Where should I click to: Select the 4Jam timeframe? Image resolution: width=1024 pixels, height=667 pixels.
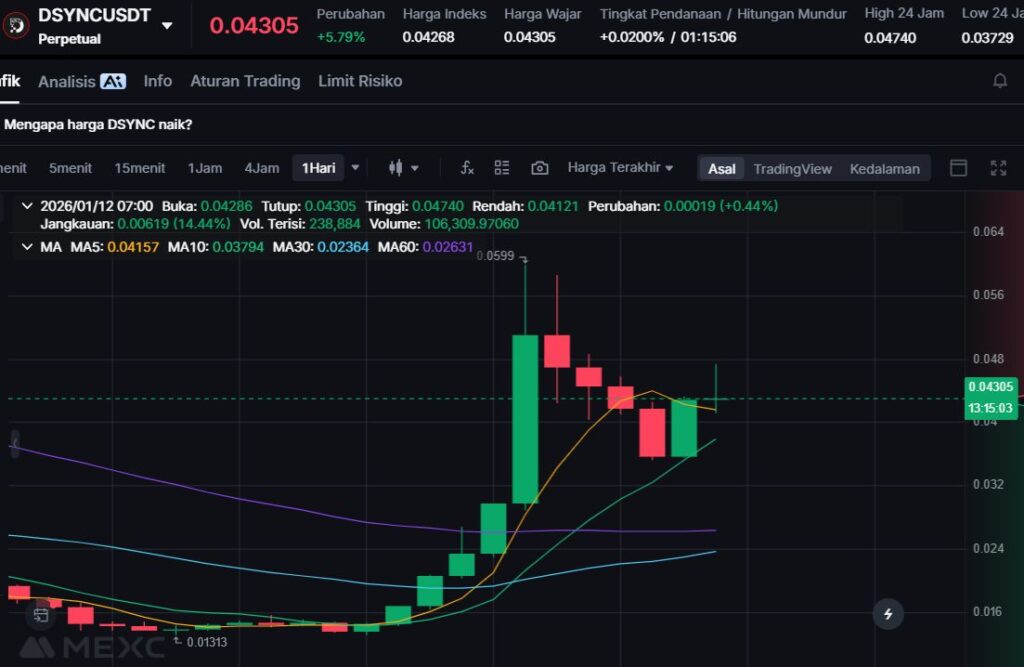point(262,168)
